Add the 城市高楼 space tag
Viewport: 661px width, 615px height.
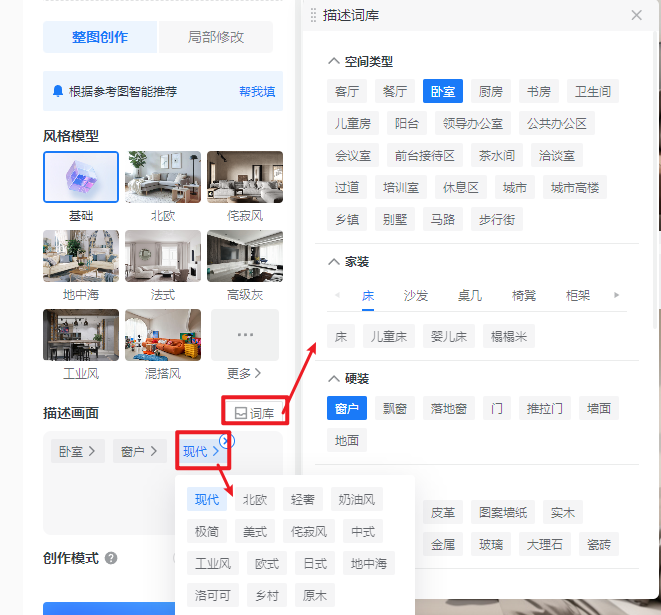[x=575, y=187]
